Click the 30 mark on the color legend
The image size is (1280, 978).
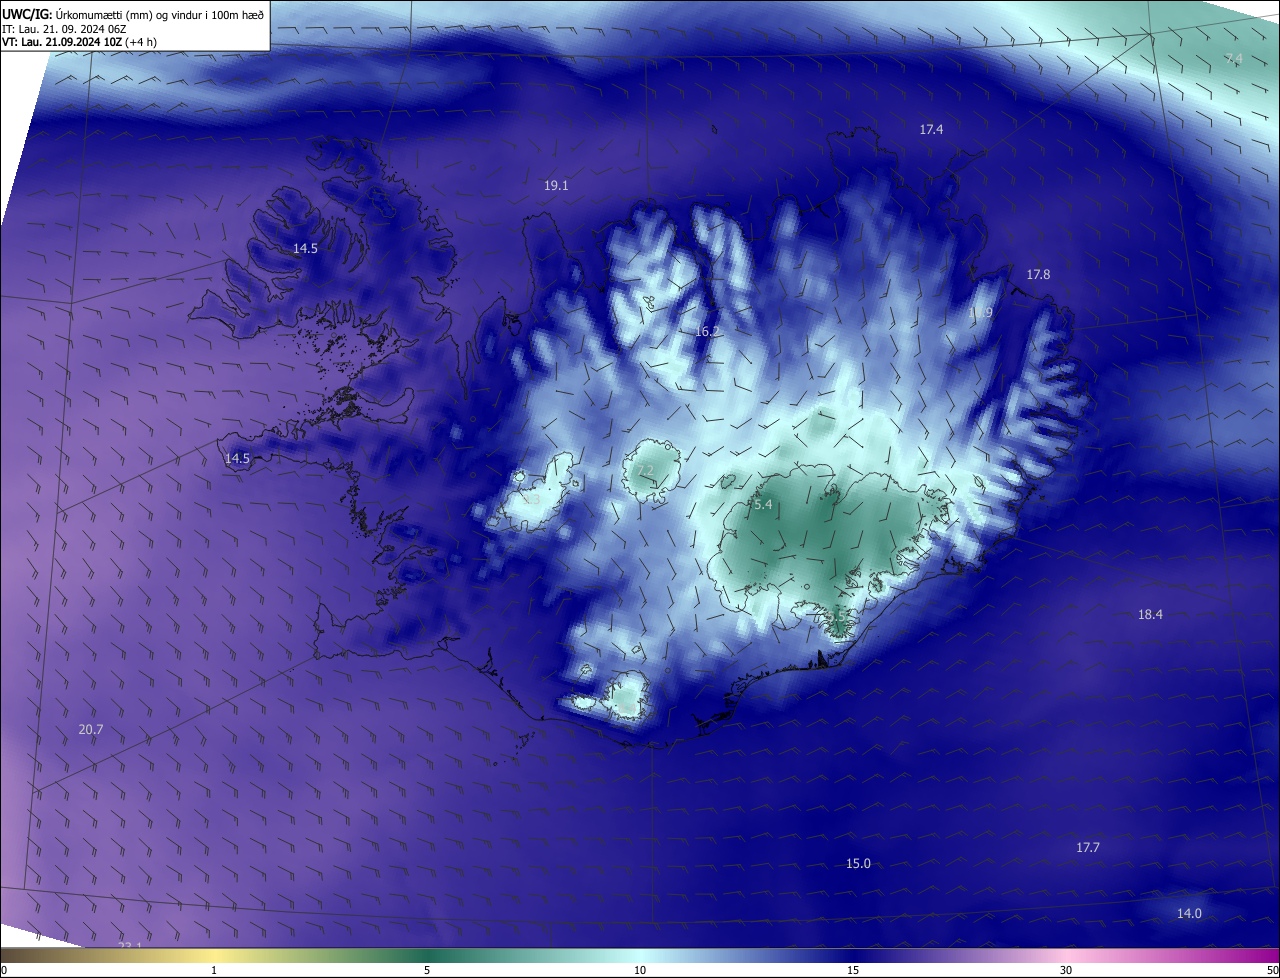tap(1066, 970)
